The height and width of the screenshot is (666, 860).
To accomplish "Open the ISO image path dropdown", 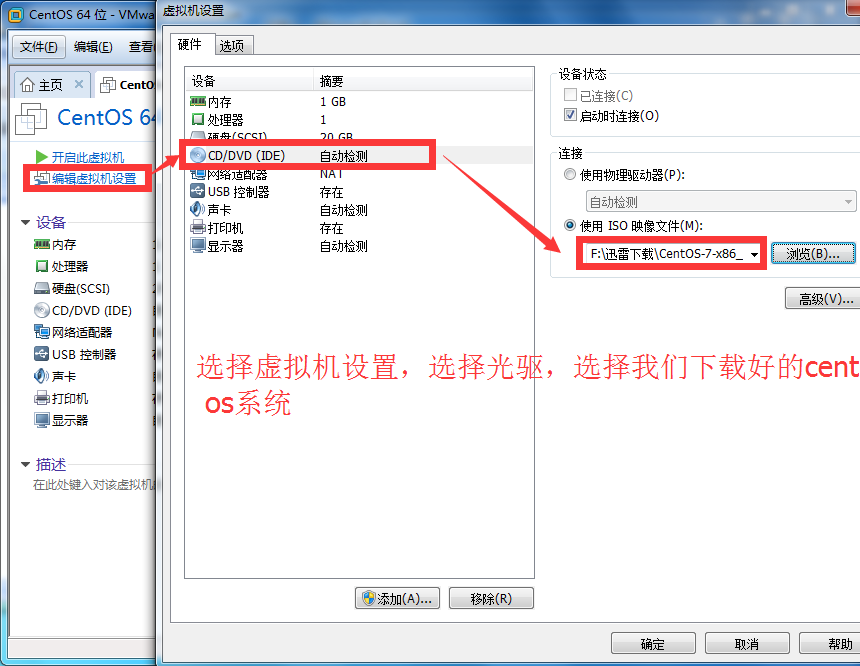I will [754, 254].
